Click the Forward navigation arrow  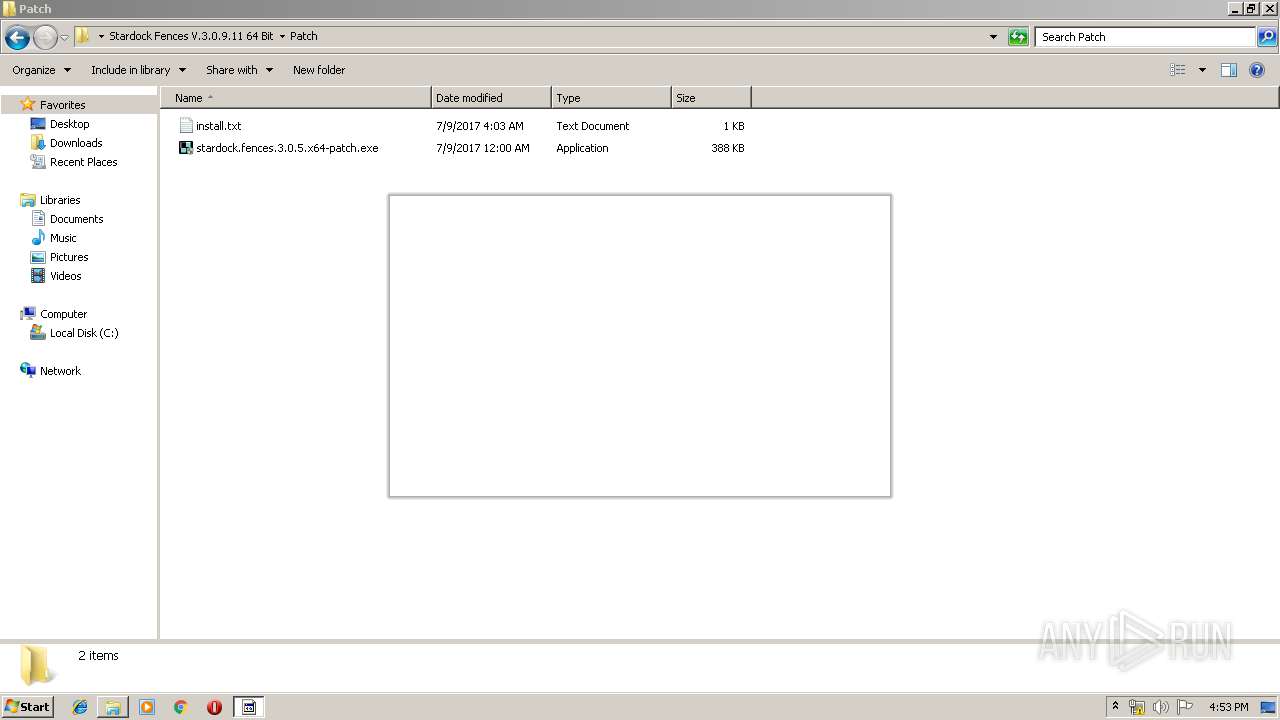(45, 38)
